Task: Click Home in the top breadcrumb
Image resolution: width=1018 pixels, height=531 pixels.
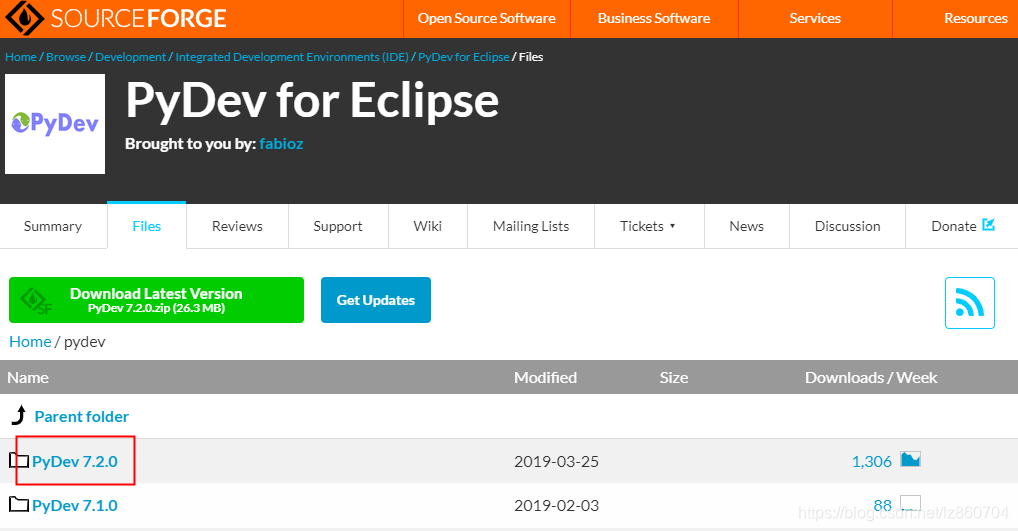Action: click(x=21, y=57)
